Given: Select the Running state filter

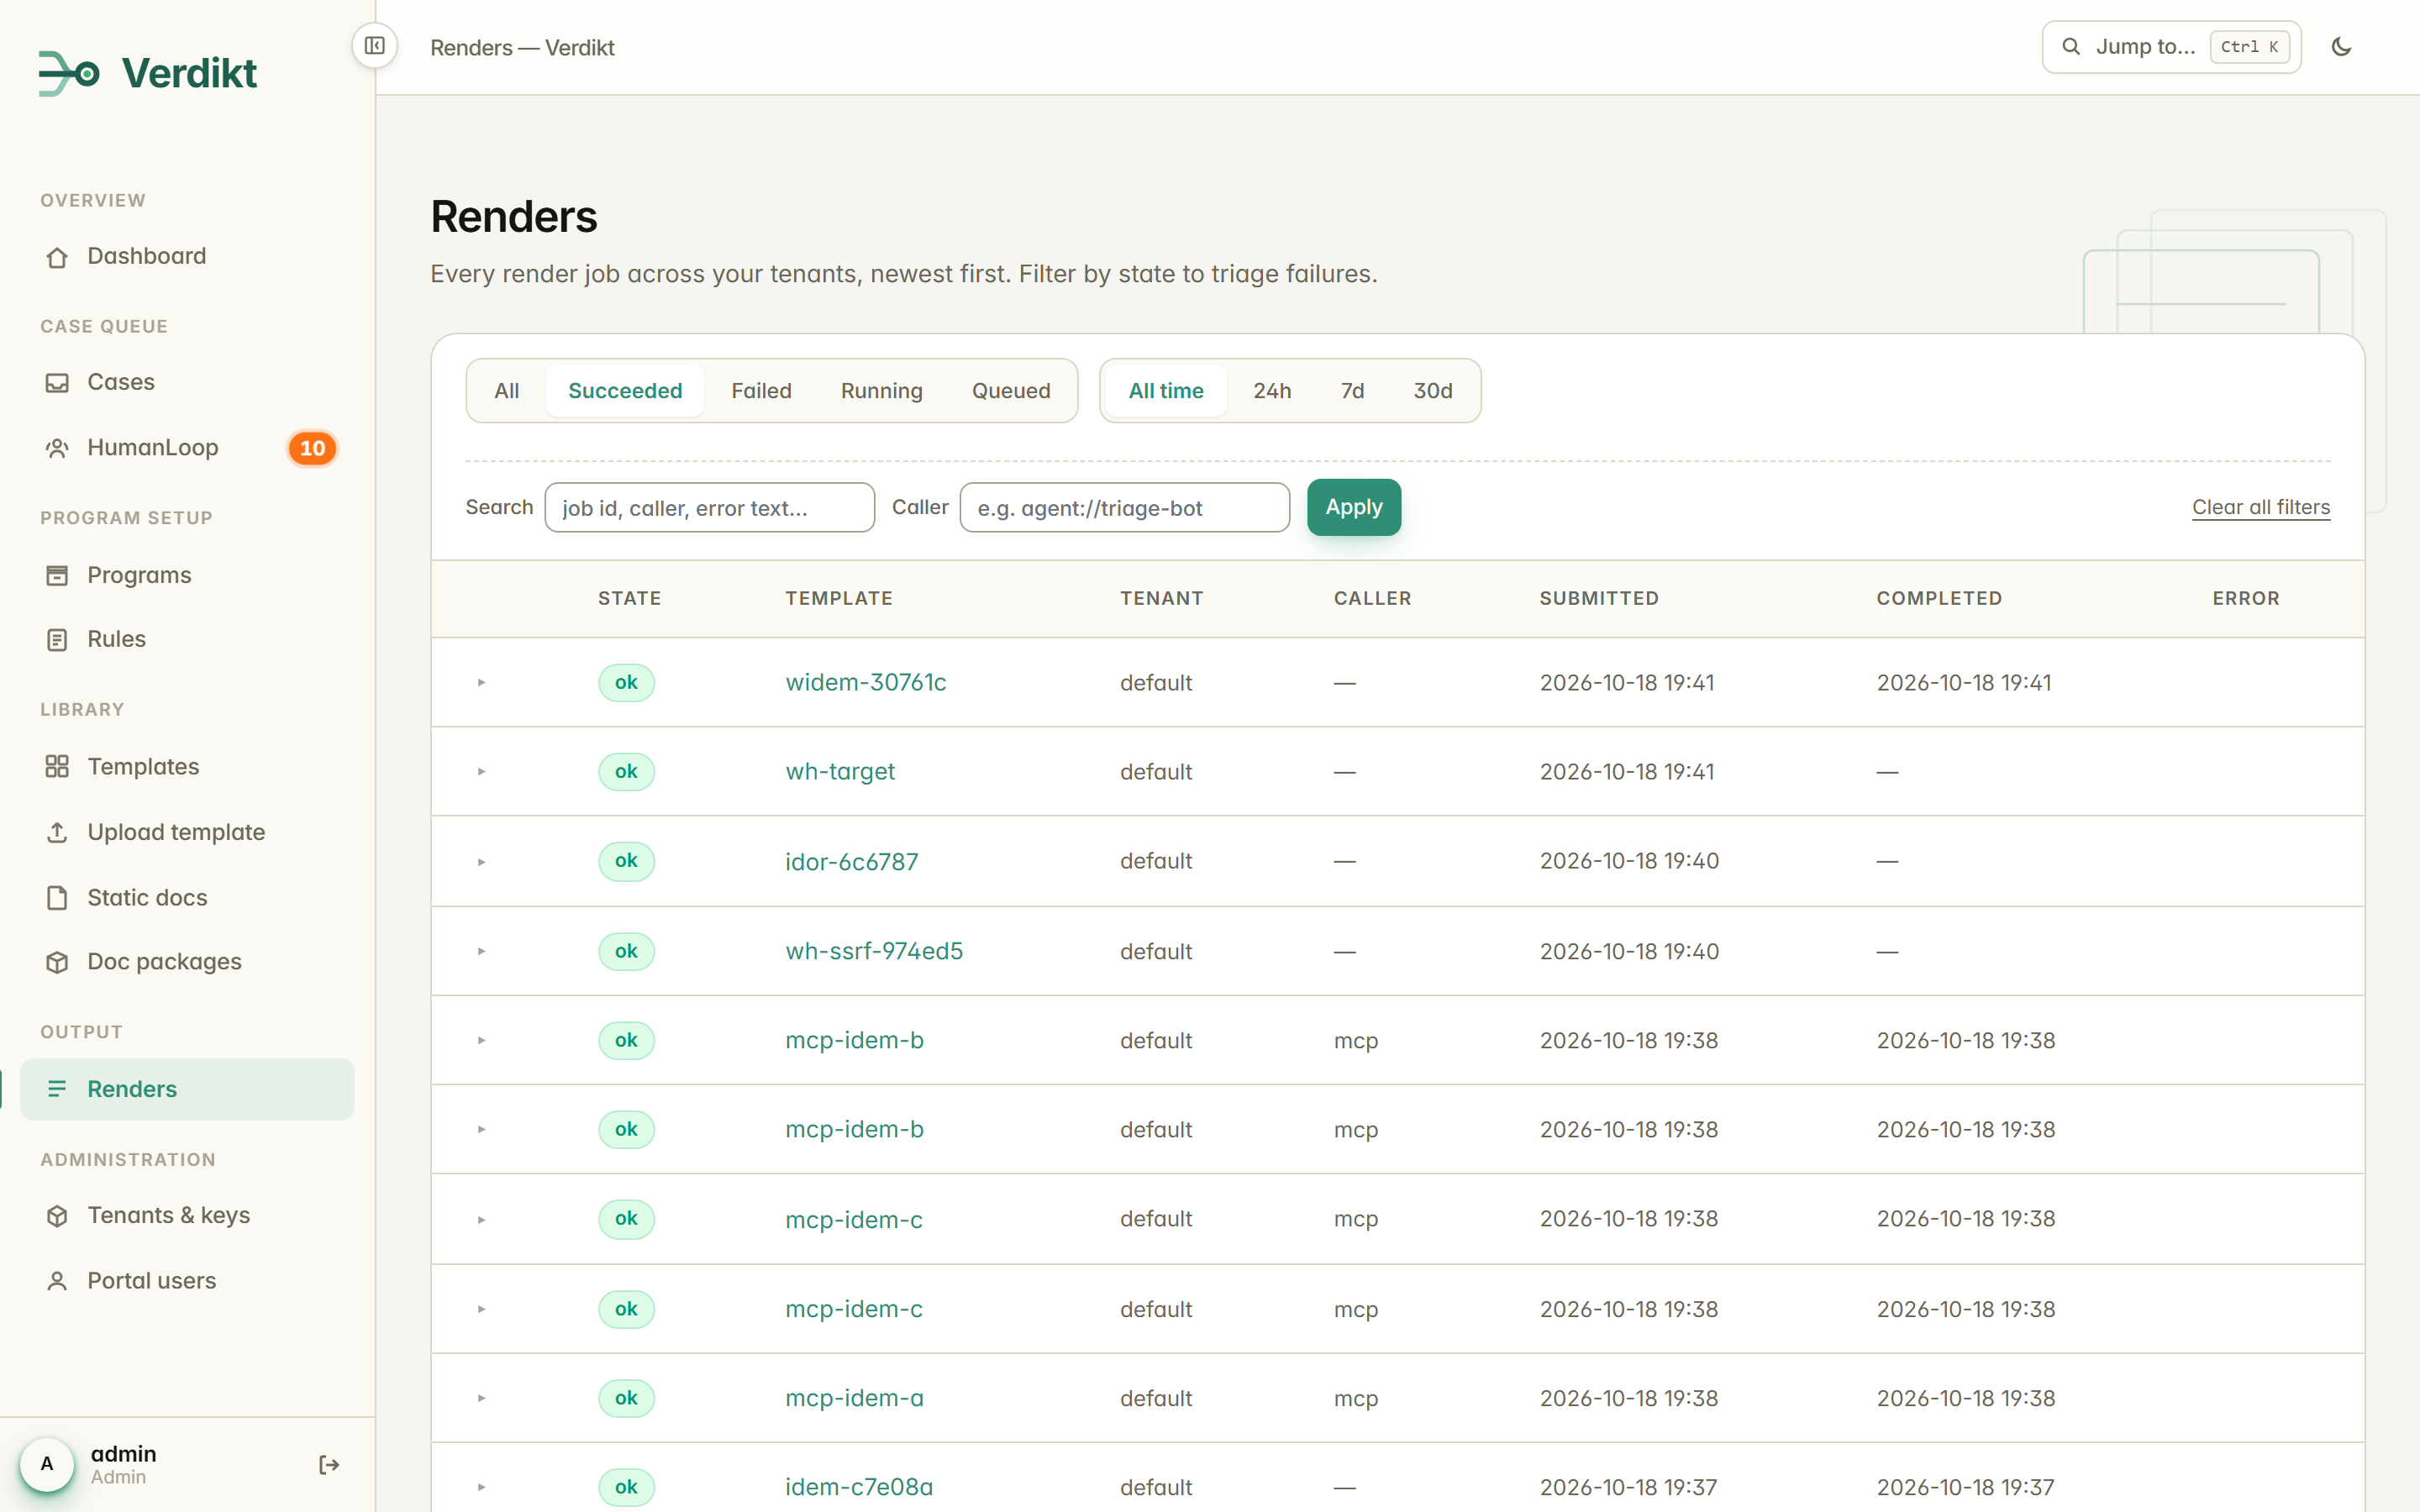Looking at the screenshot, I should (x=881, y=391).
